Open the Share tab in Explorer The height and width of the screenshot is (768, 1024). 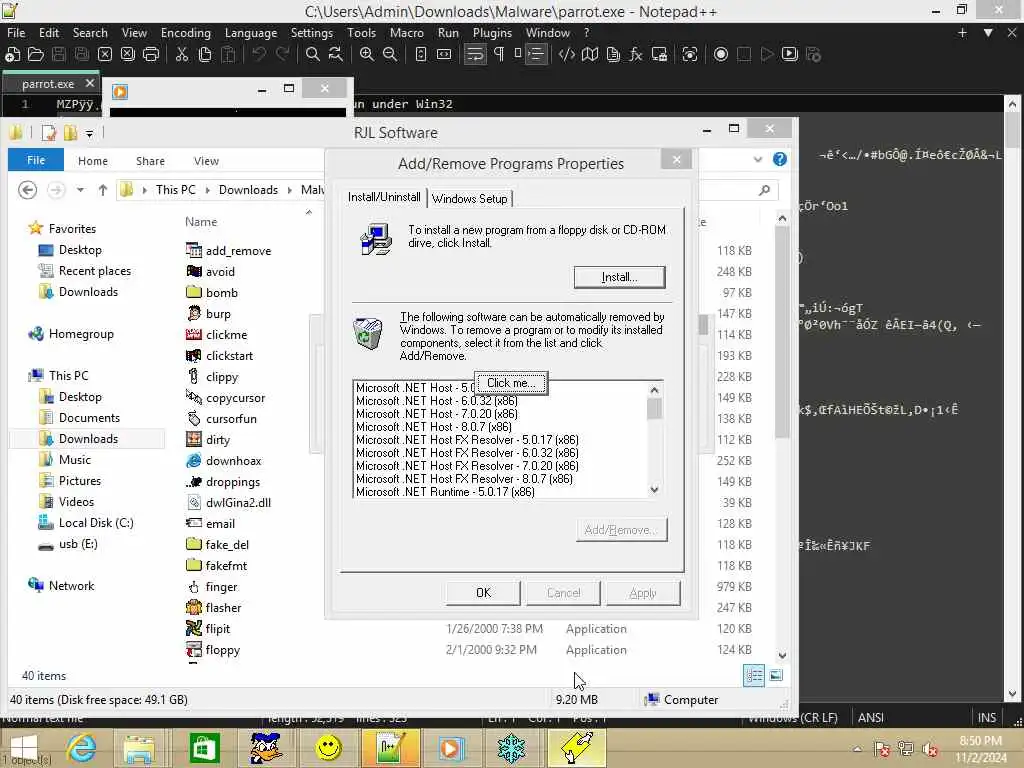tap(150, 161)
